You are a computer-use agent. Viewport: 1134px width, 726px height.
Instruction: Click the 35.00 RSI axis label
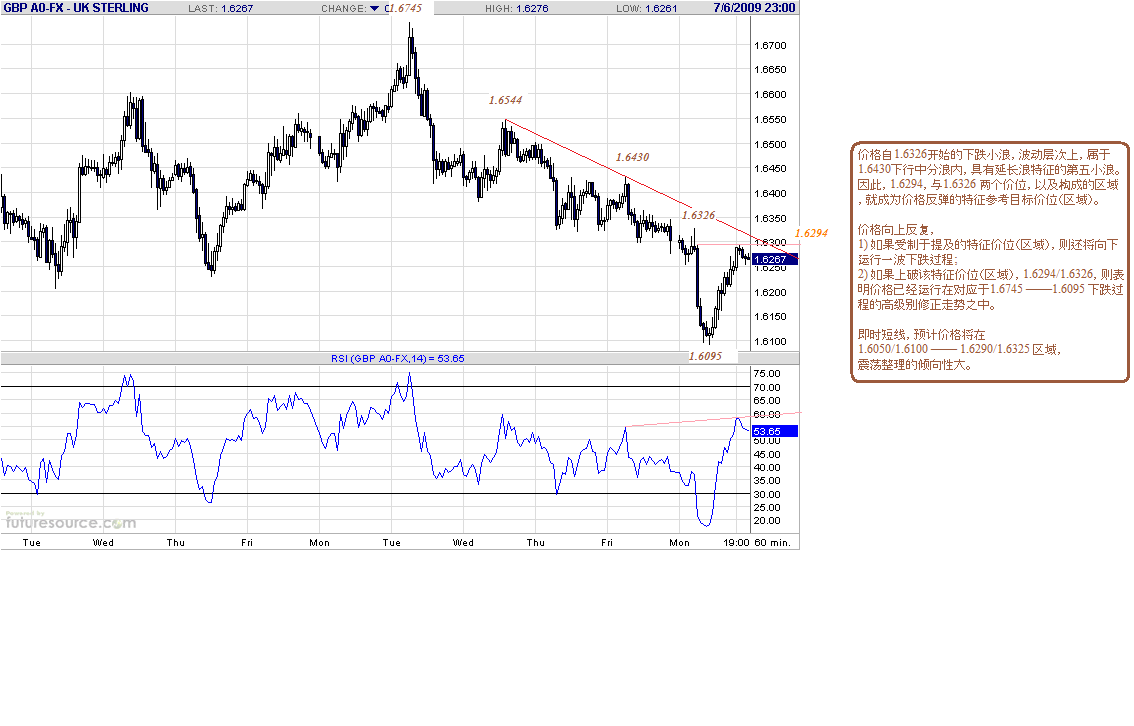[767, 481]
